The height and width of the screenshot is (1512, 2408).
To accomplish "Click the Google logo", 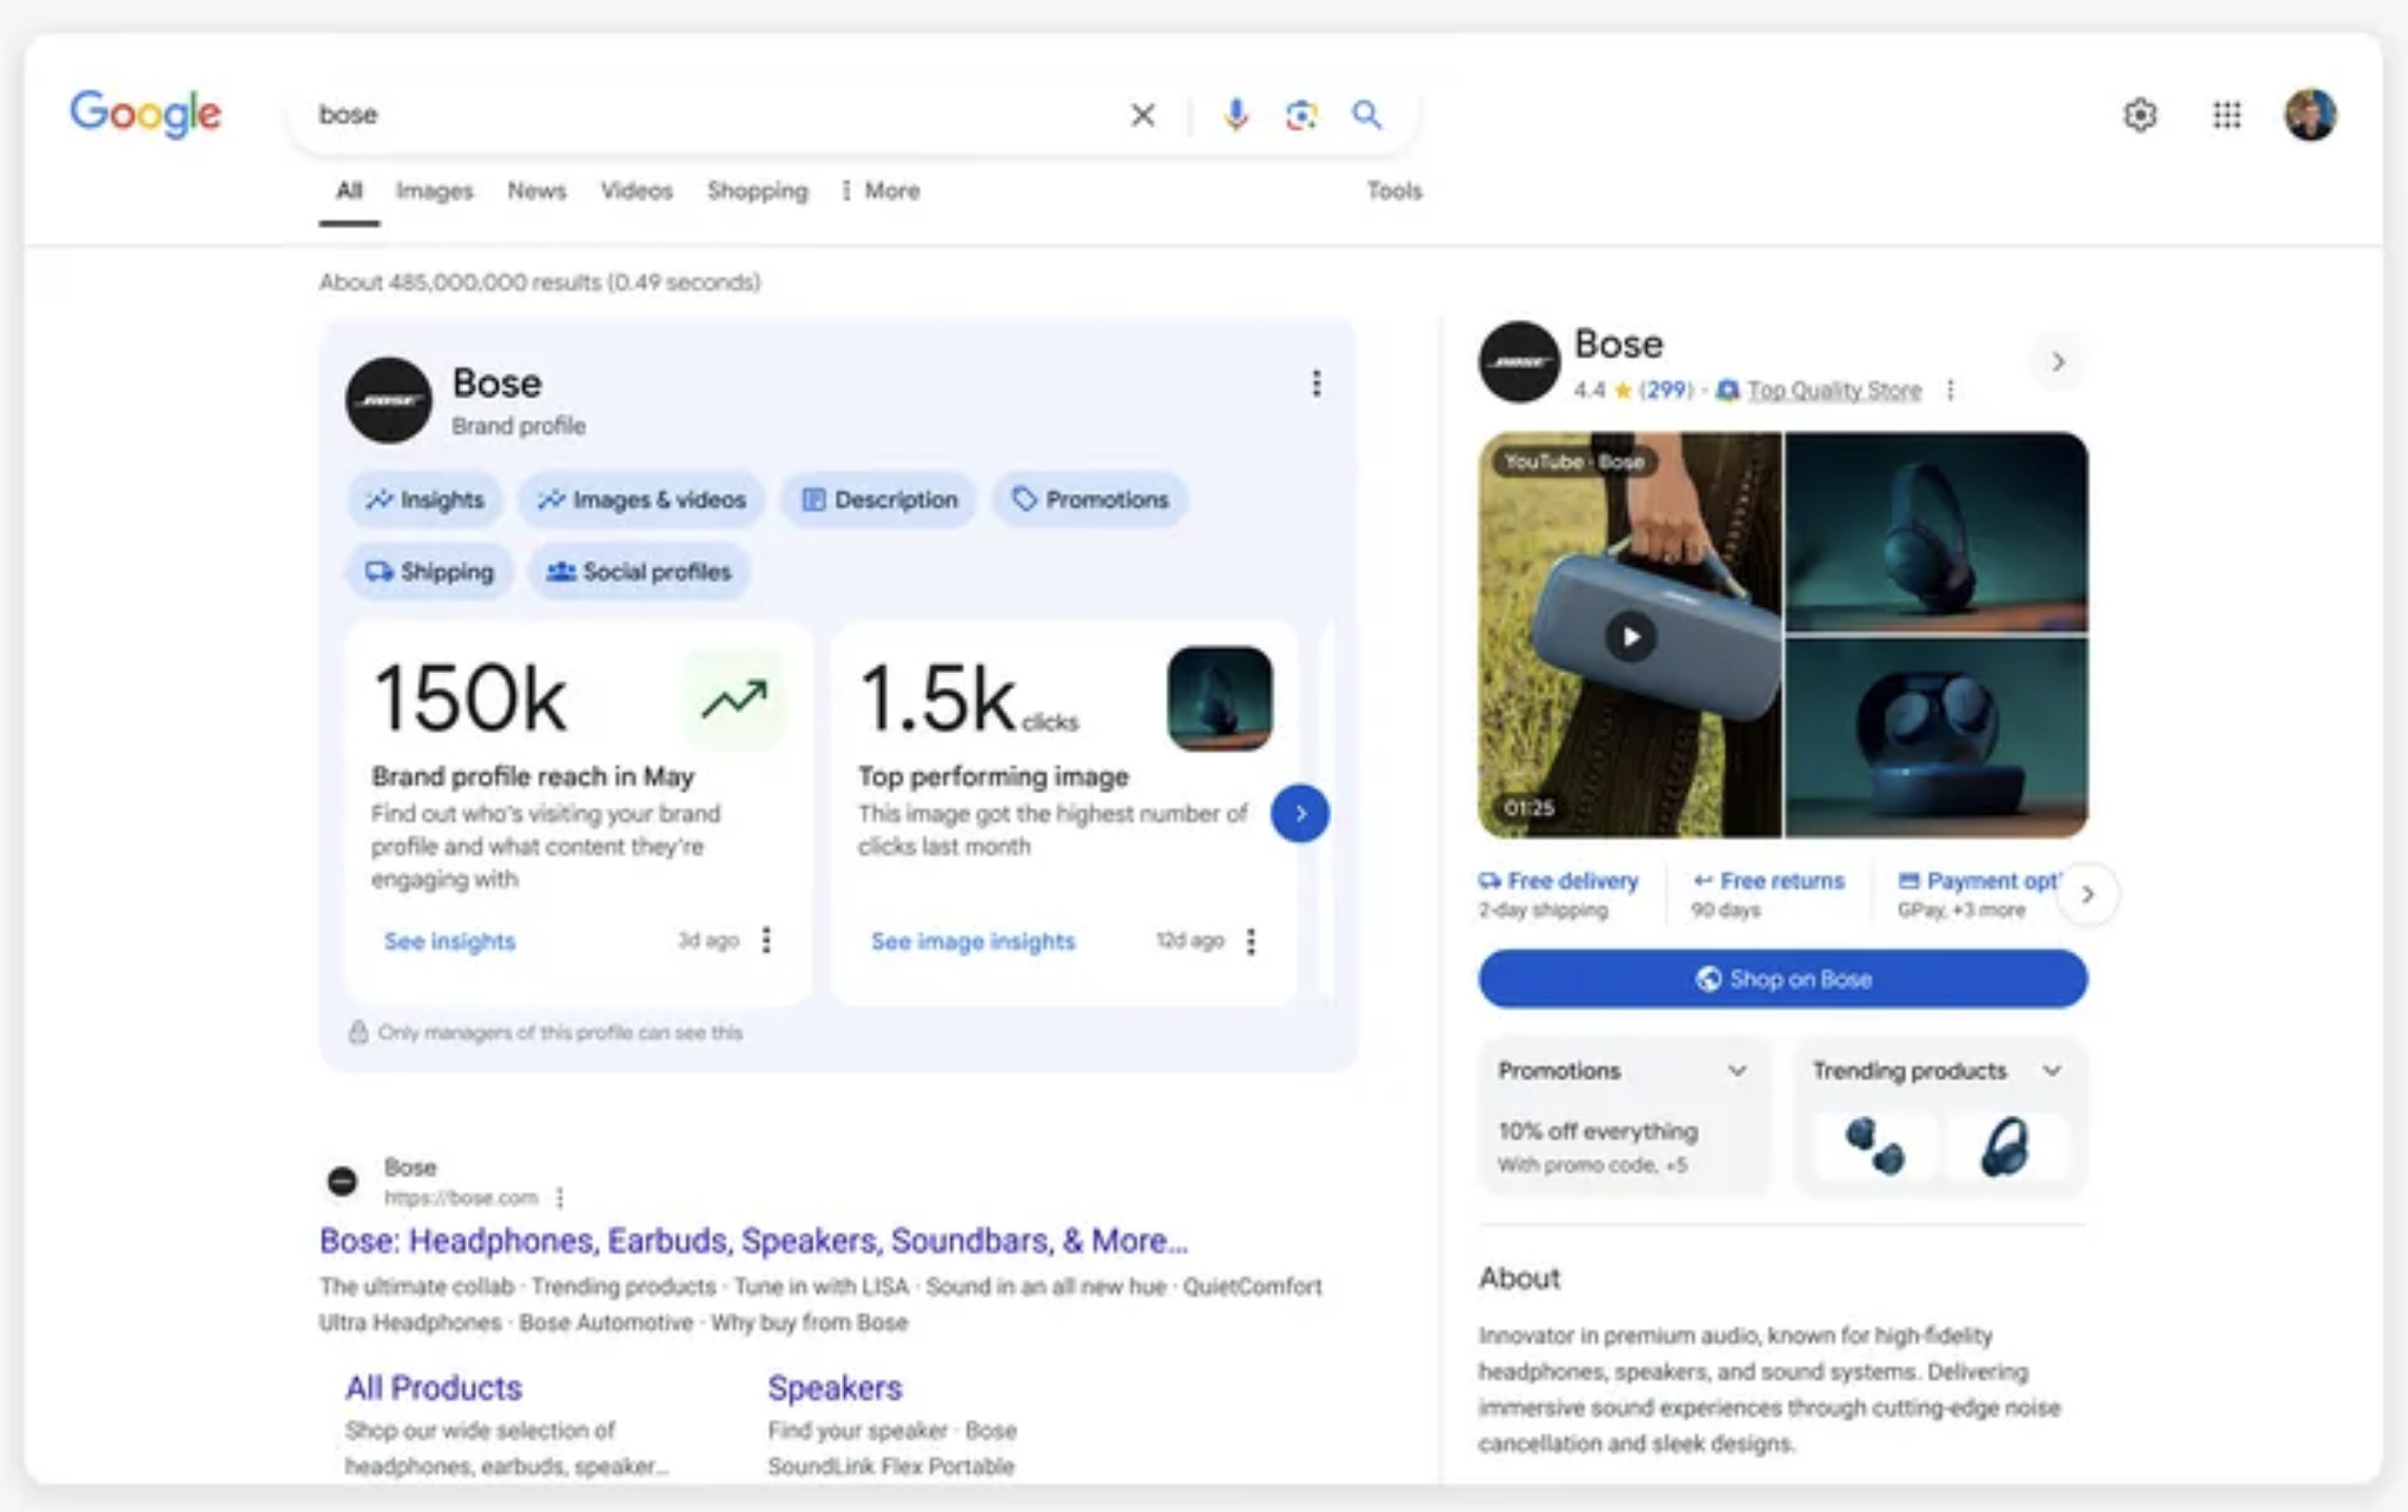I will pos(146,113).
